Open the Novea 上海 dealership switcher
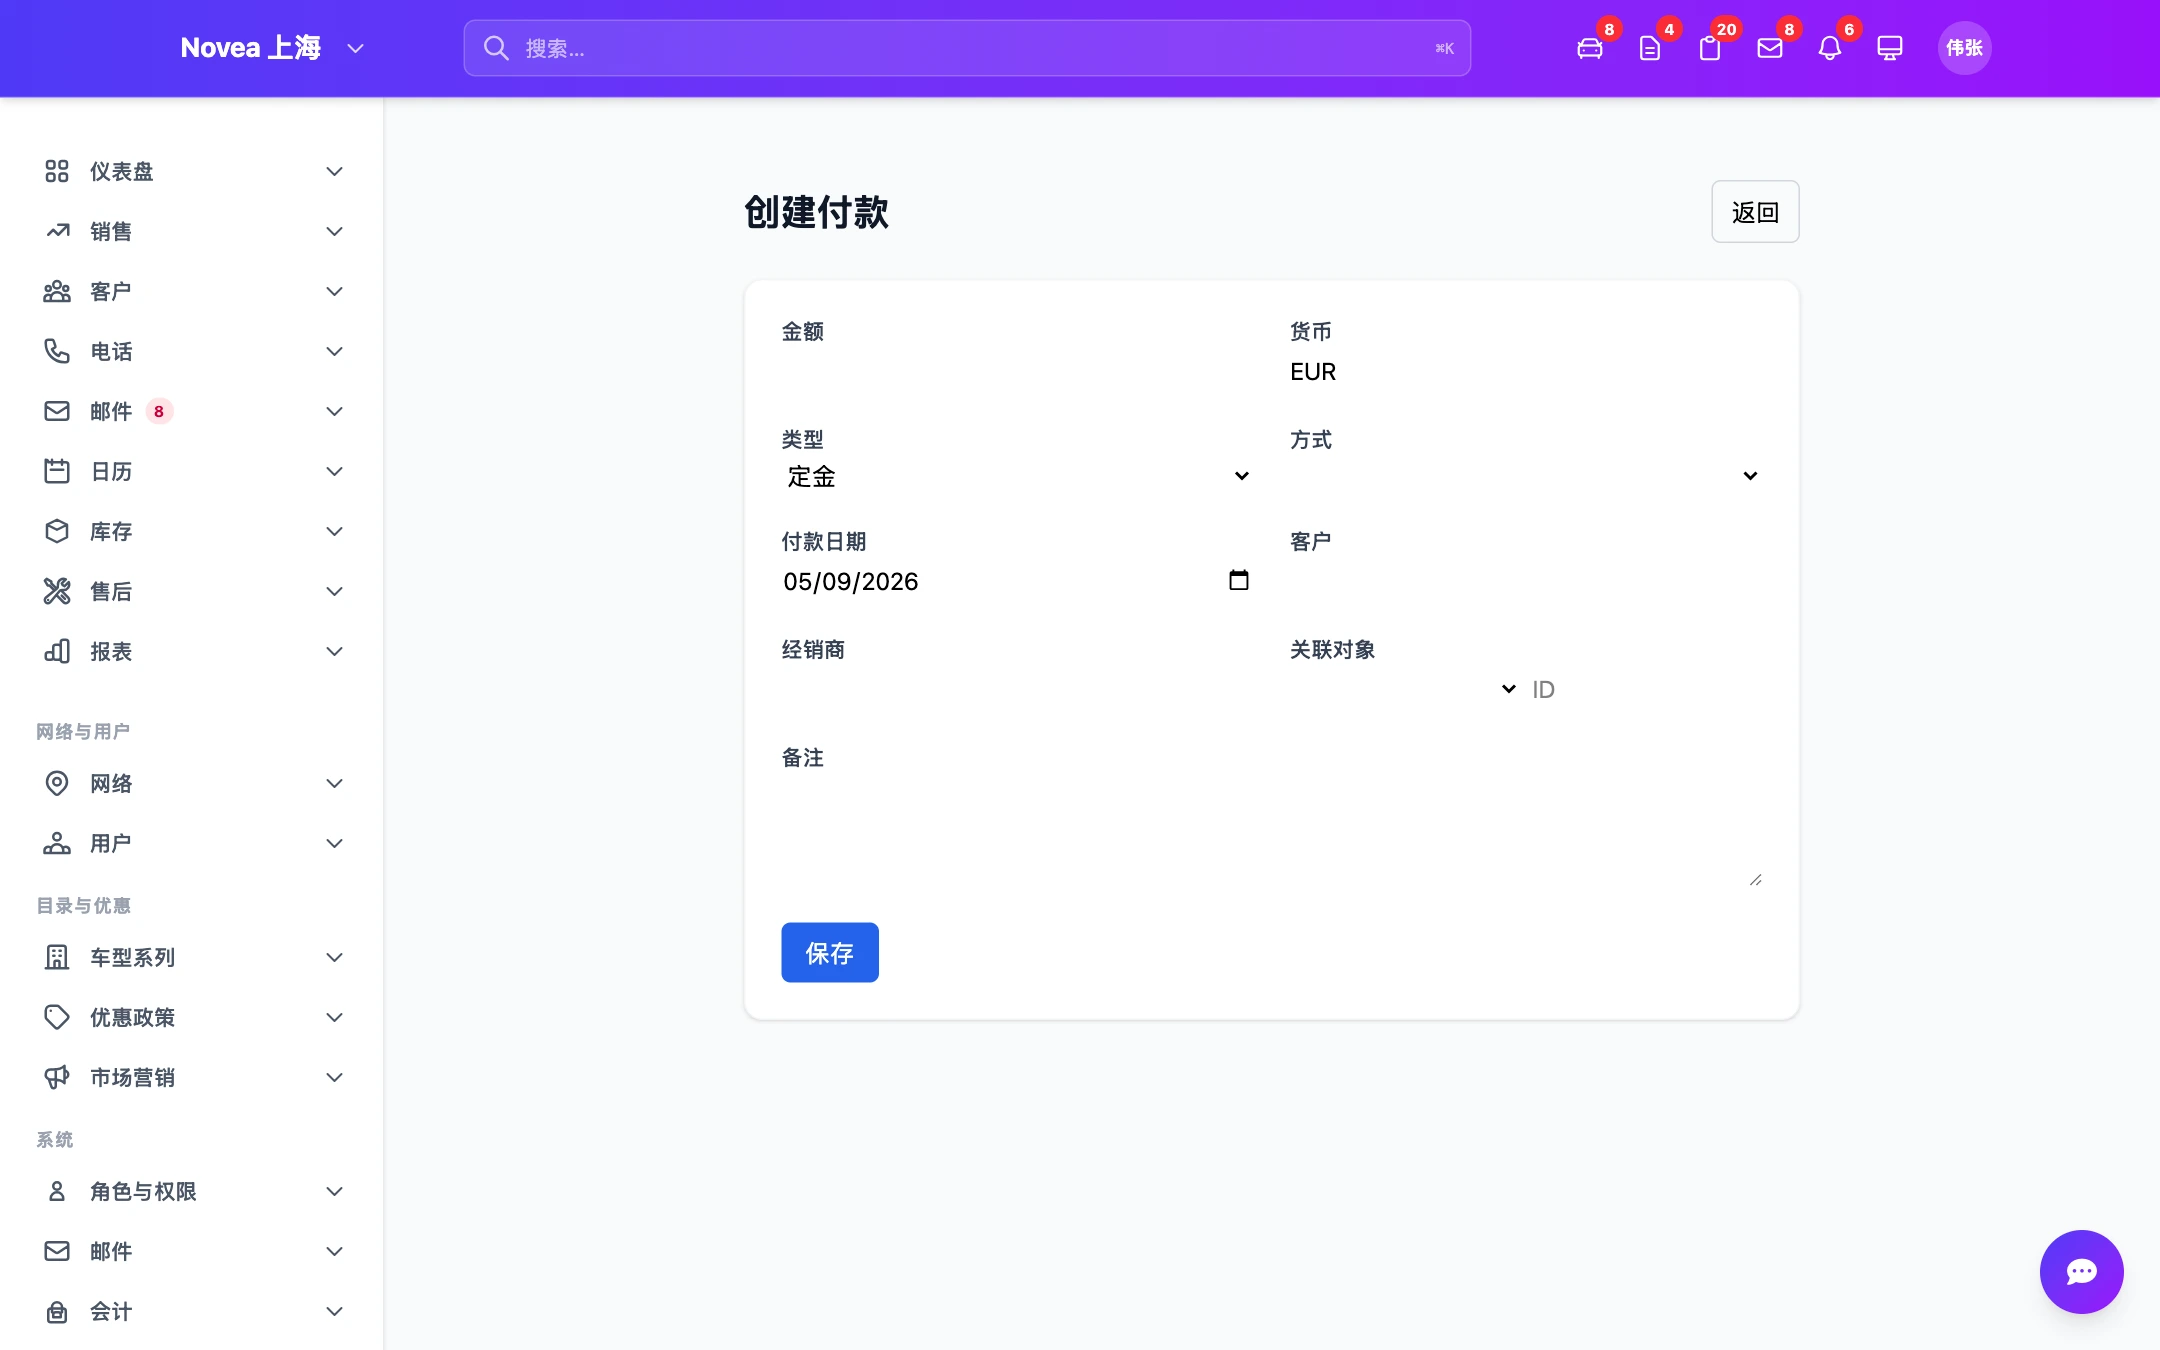 (x=272, y=48)
